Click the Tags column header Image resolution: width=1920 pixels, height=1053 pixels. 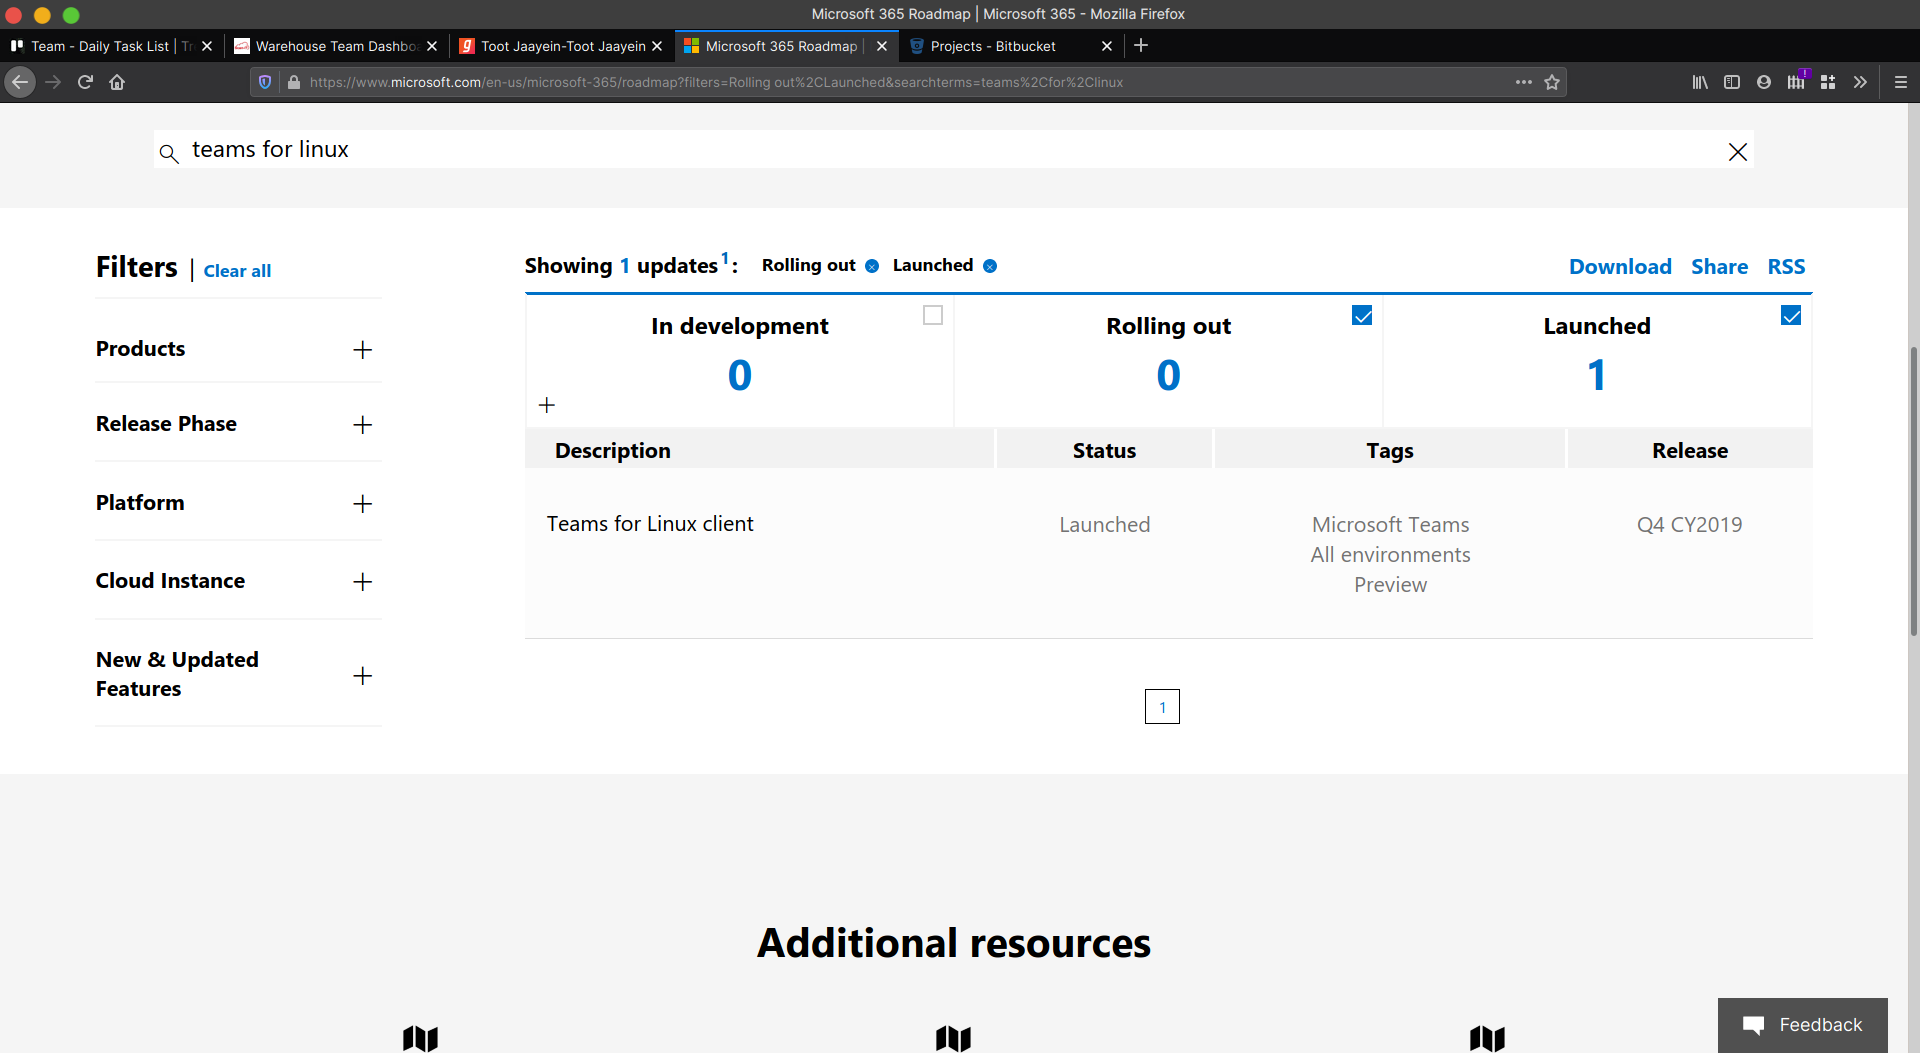point(1390,451)
